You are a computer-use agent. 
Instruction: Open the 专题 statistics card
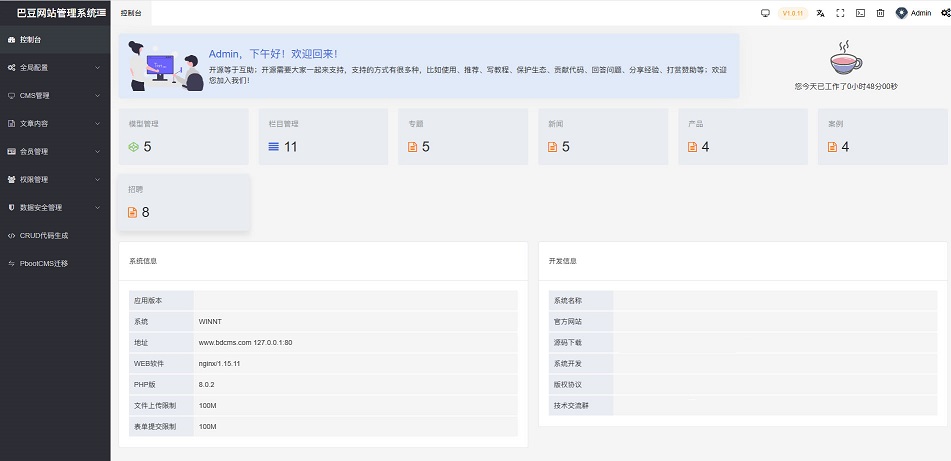[463, 136]
